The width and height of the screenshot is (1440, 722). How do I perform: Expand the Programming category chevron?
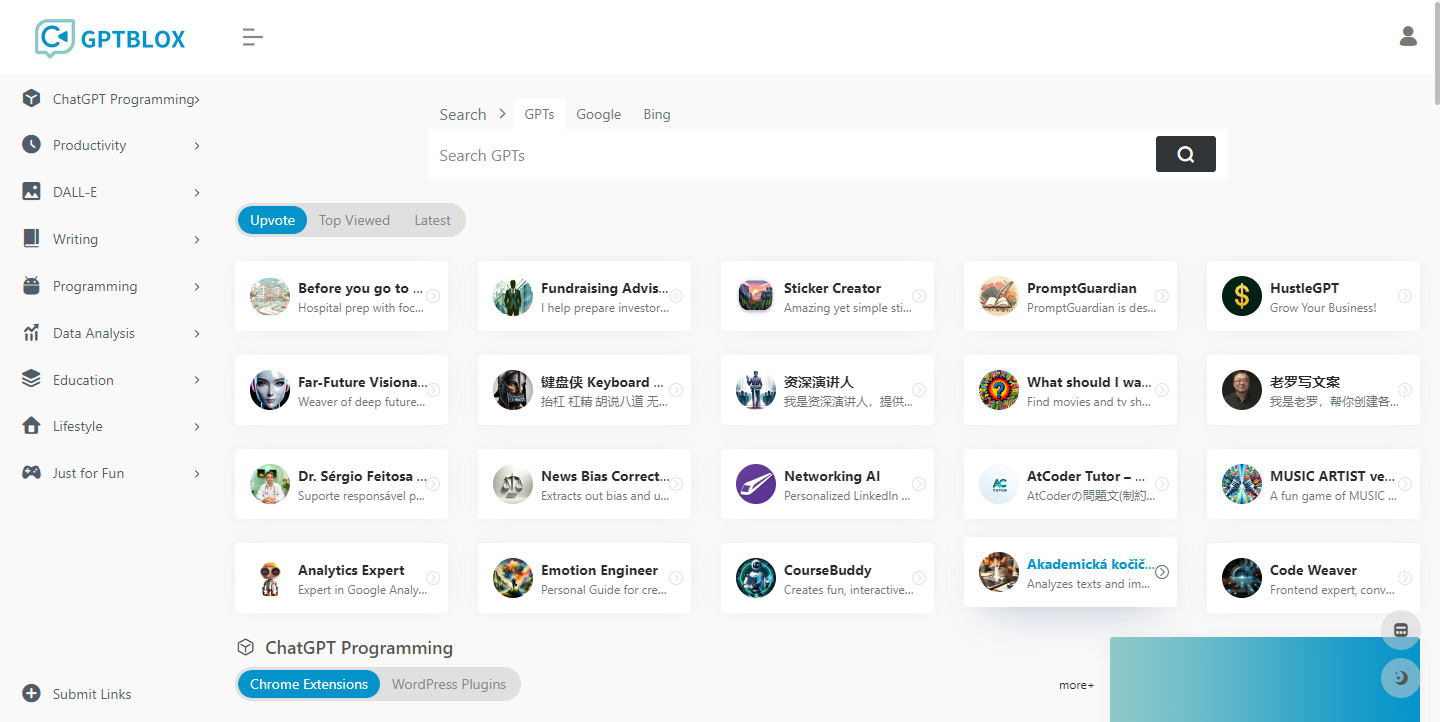(x=197, y=287)
